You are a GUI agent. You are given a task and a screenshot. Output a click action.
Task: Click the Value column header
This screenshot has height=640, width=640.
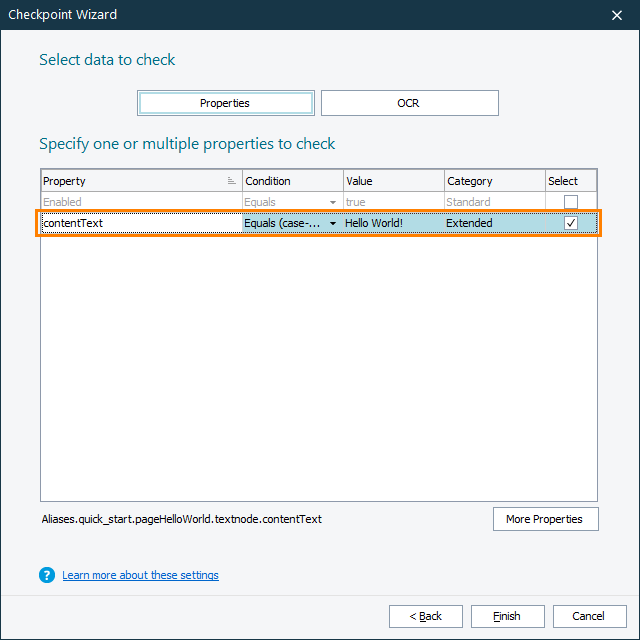coord(393,181)
